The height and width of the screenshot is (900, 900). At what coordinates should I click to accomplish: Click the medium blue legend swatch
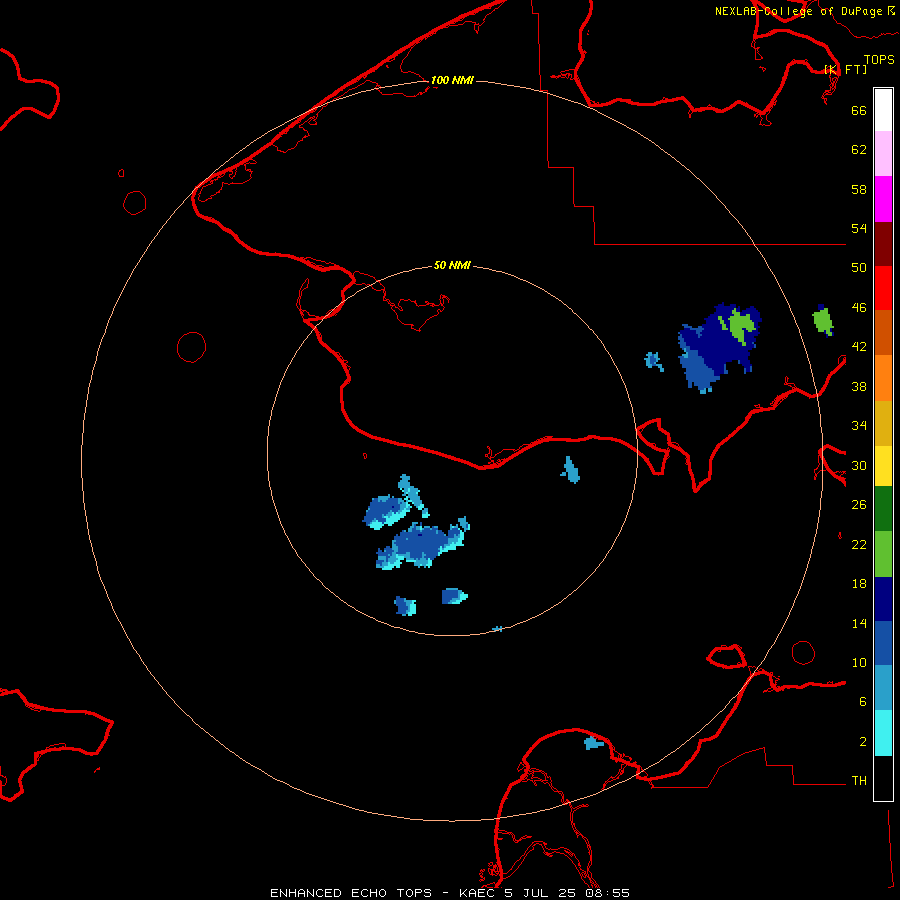883,643
